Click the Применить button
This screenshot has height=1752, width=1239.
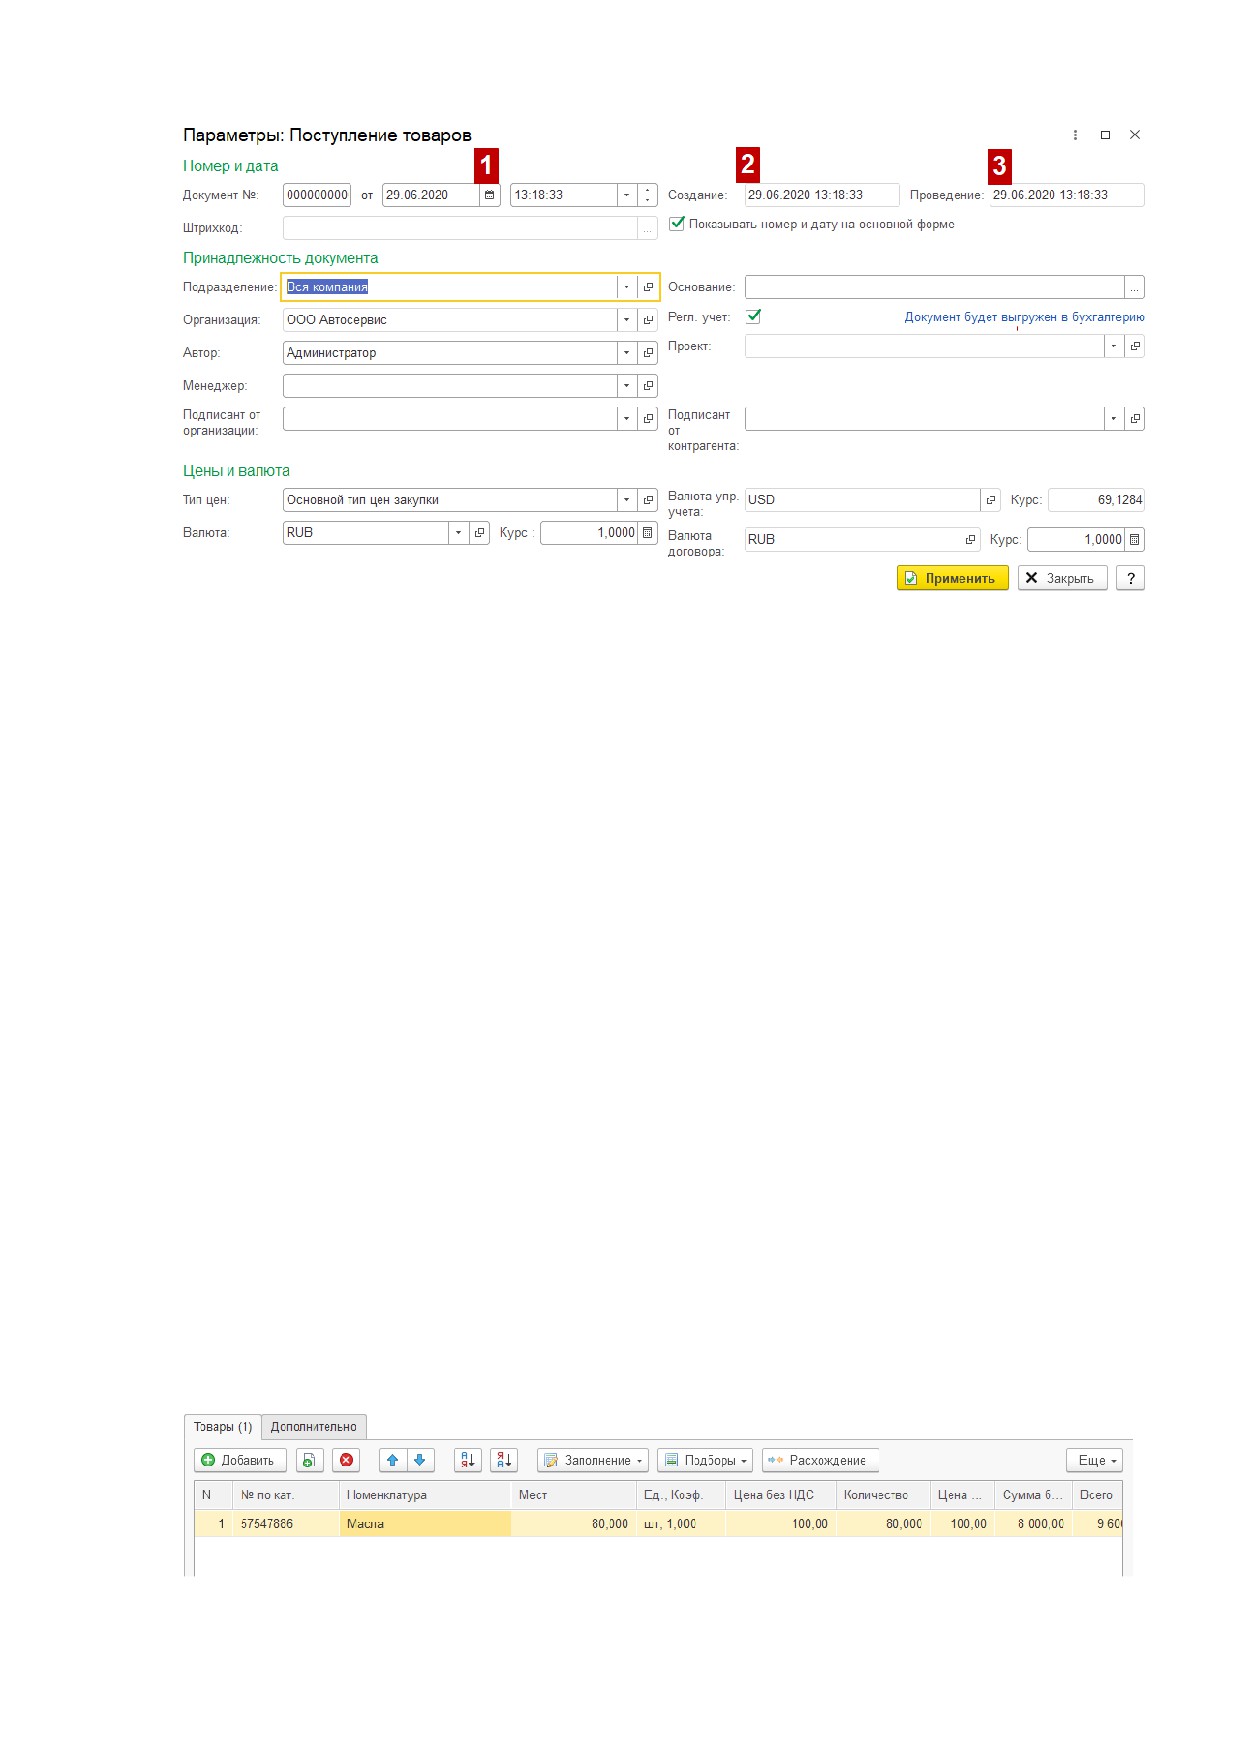click(x=953, y=578)
